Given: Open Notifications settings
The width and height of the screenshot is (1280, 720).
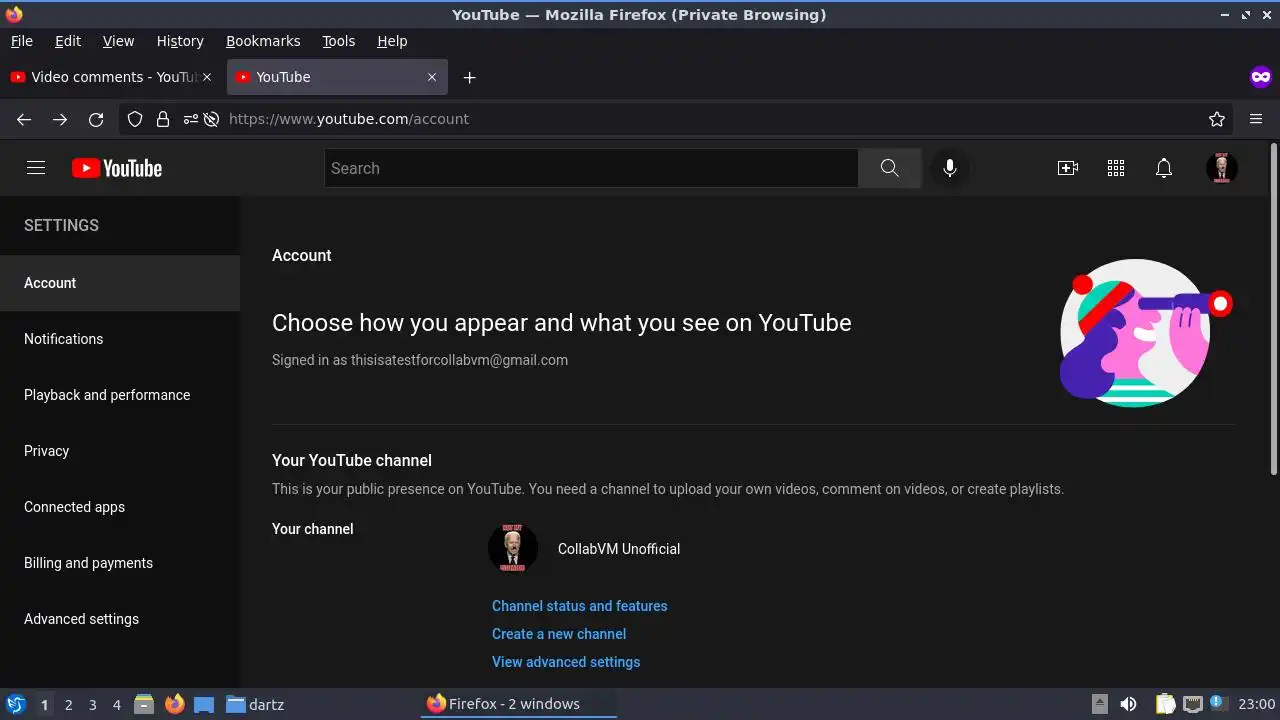Looking at the screenshot, I should coord(120,339).
